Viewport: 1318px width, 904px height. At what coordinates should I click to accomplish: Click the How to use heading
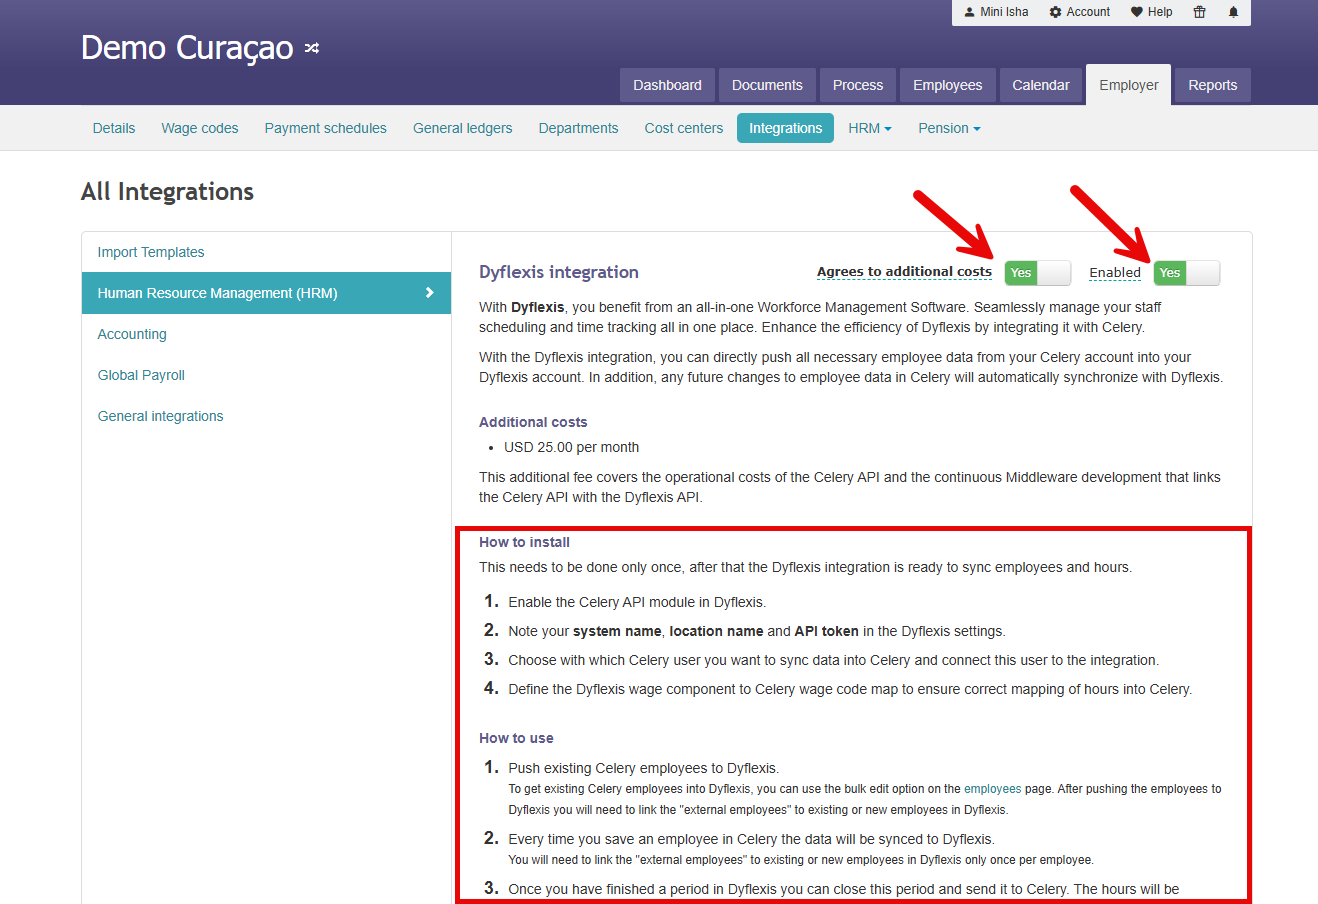coord(516,738)
